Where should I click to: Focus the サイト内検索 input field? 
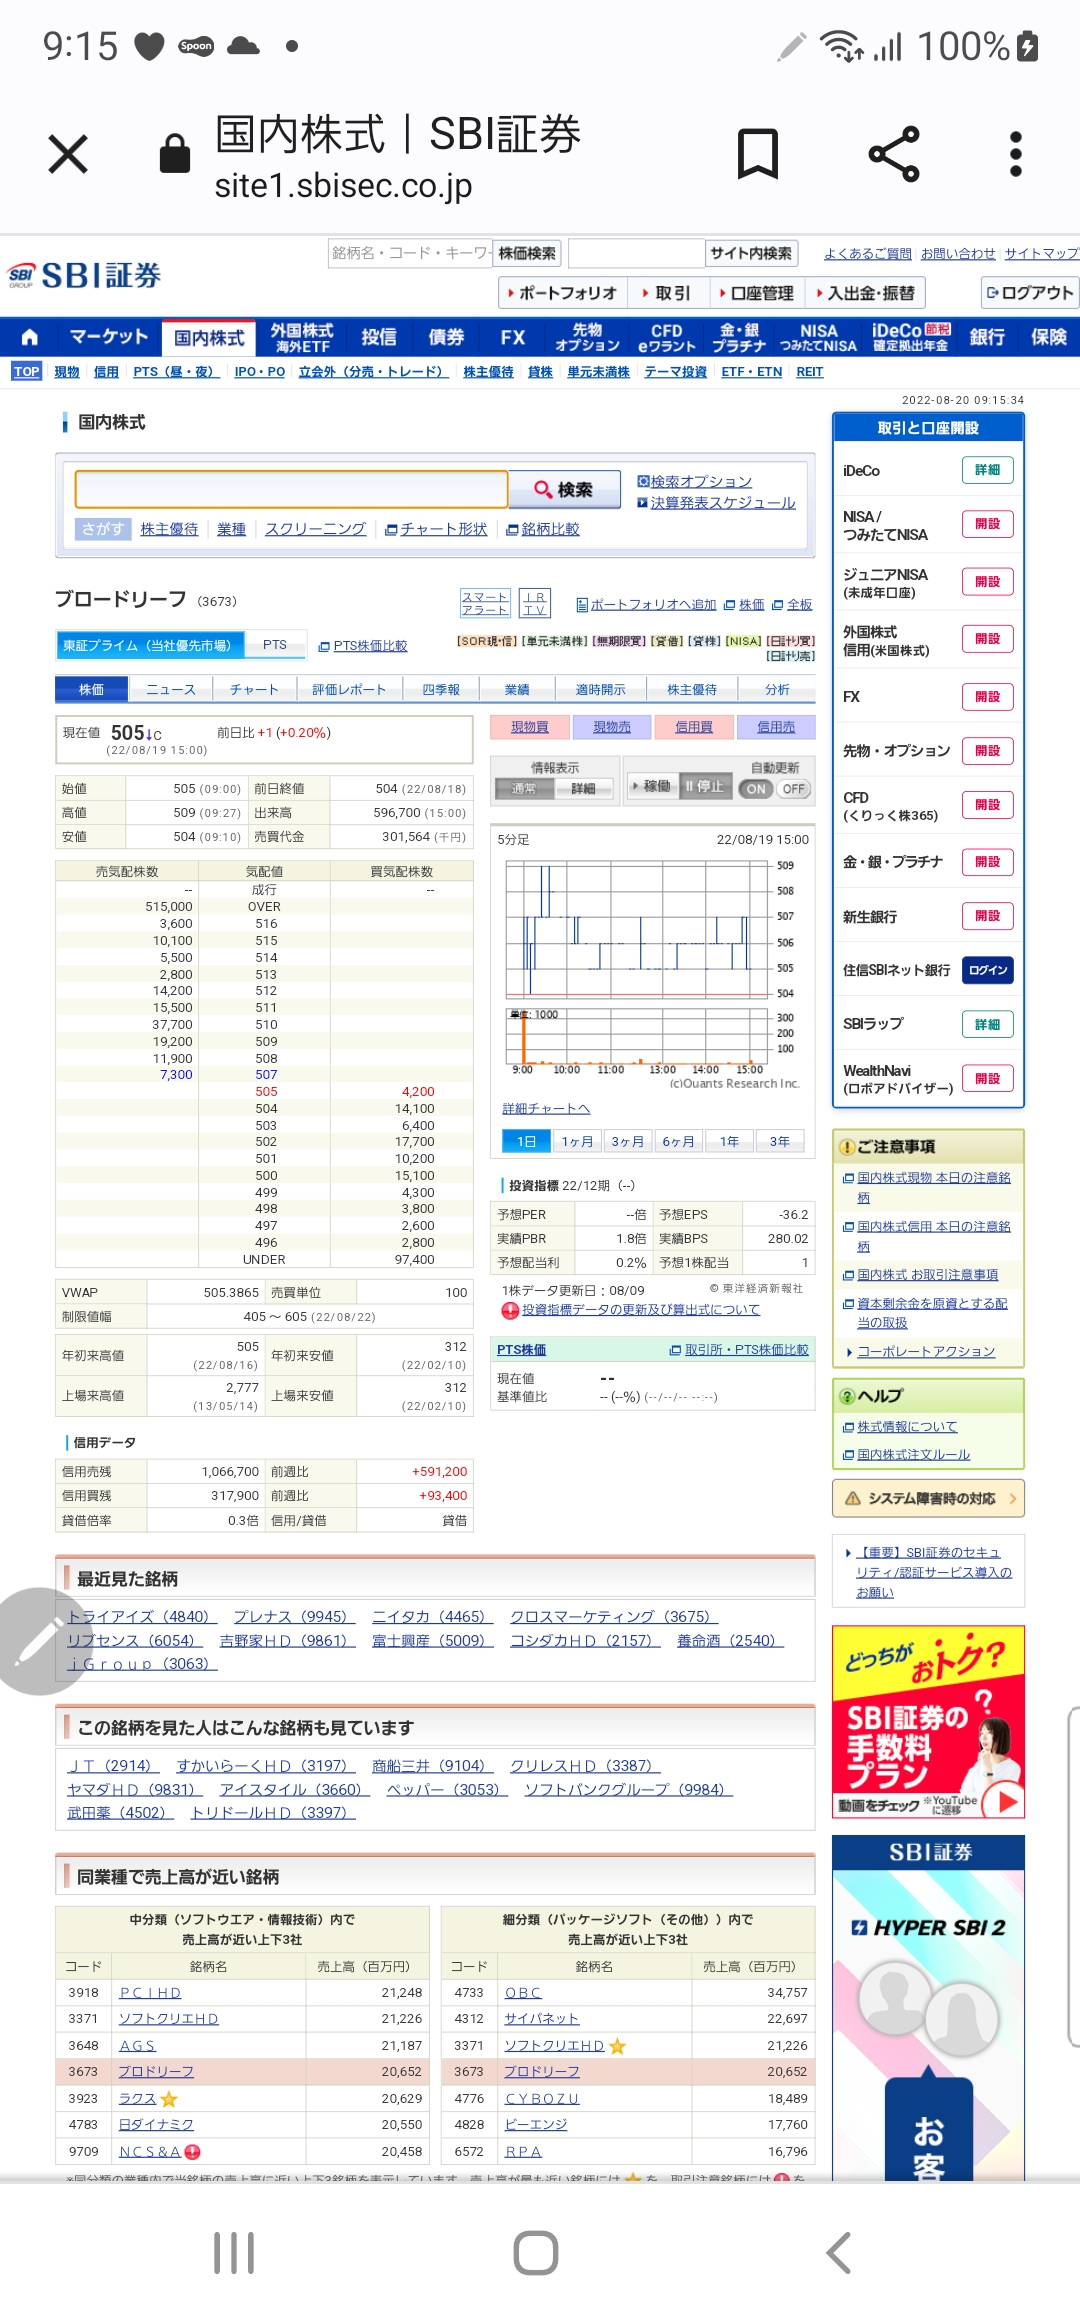coord(637,254)
